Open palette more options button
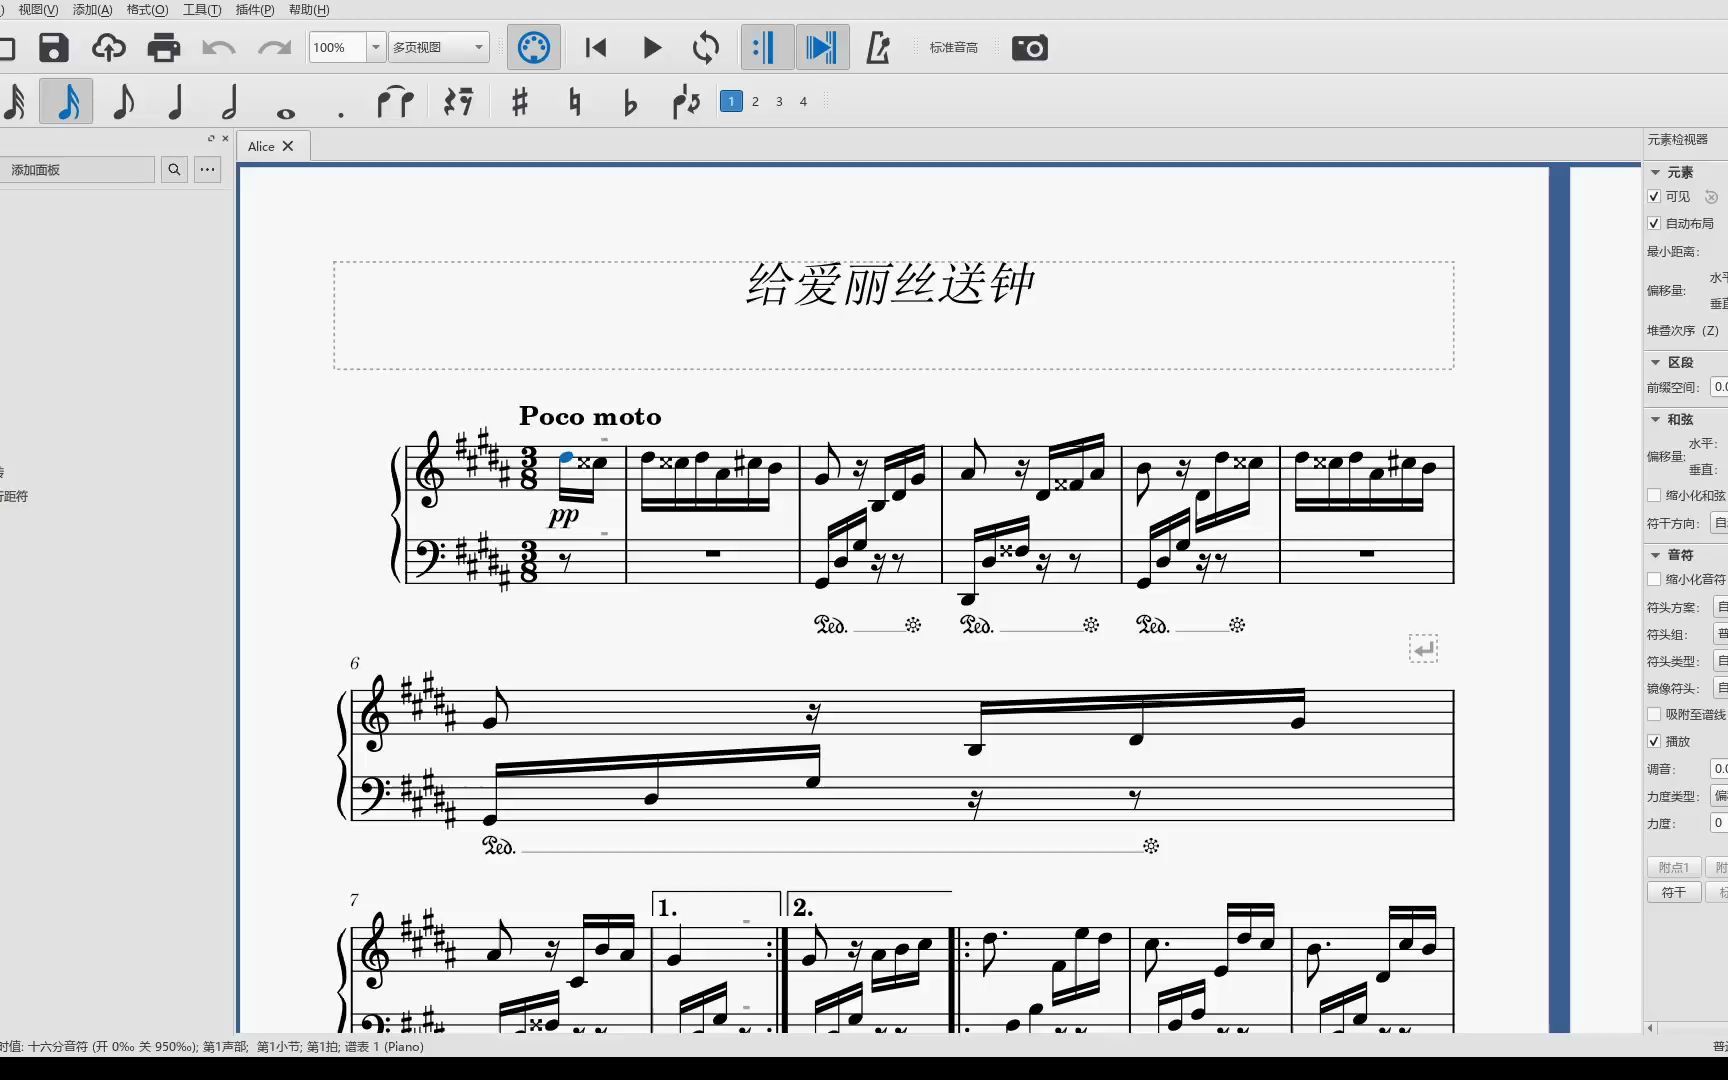 207,170
